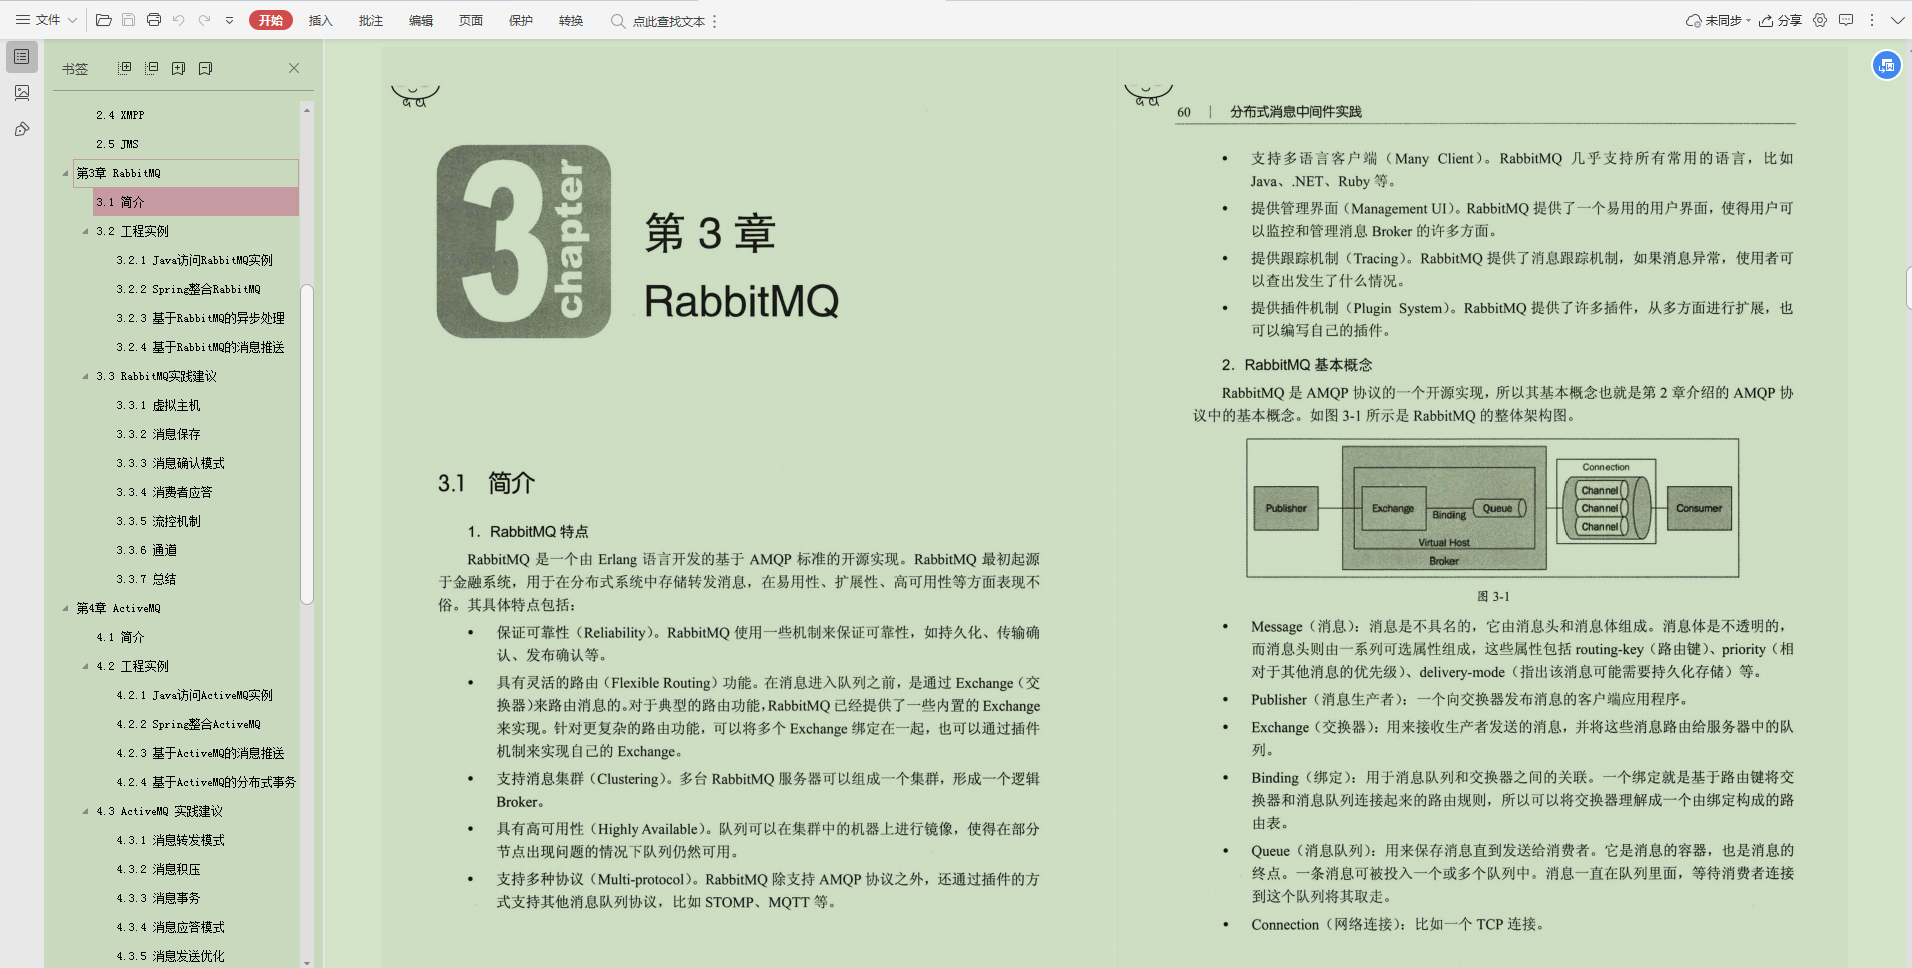1912x968 pixels.
Task: Open the thumbnails panel sidebar icon
Action: pyautogui.click(x=22, y=93)
